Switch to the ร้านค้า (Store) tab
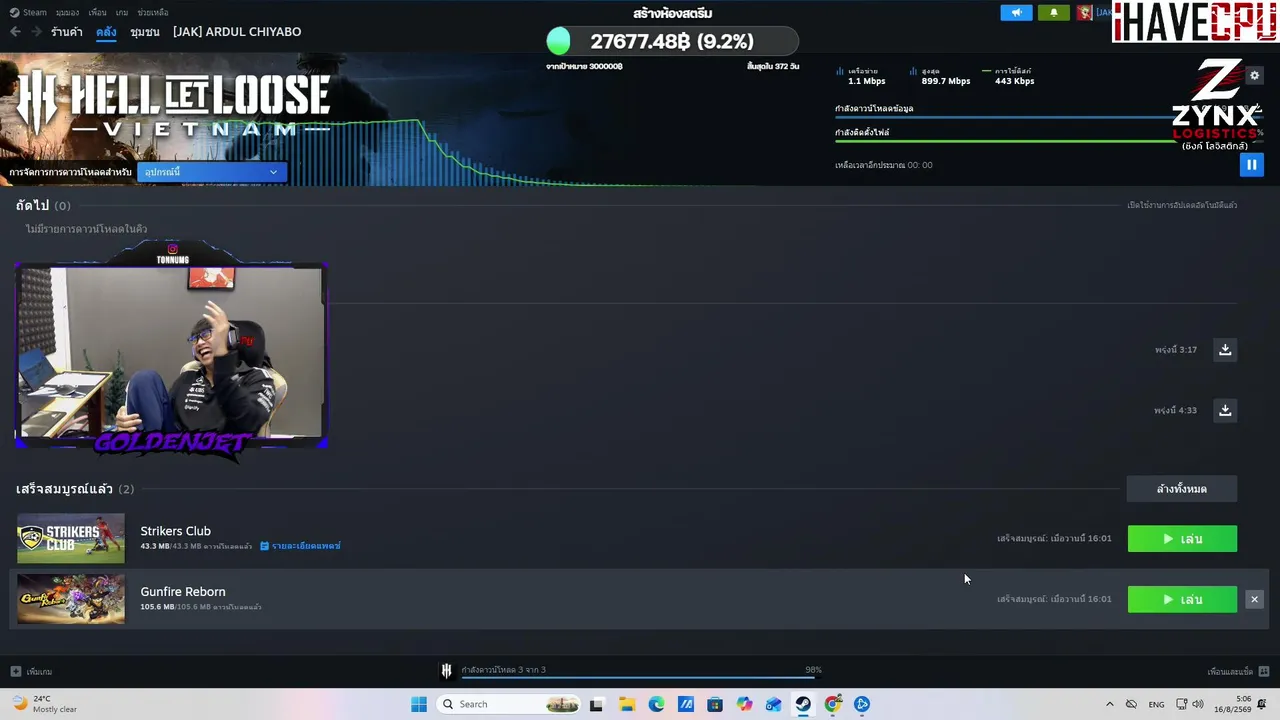 click(x=67, y=32)
